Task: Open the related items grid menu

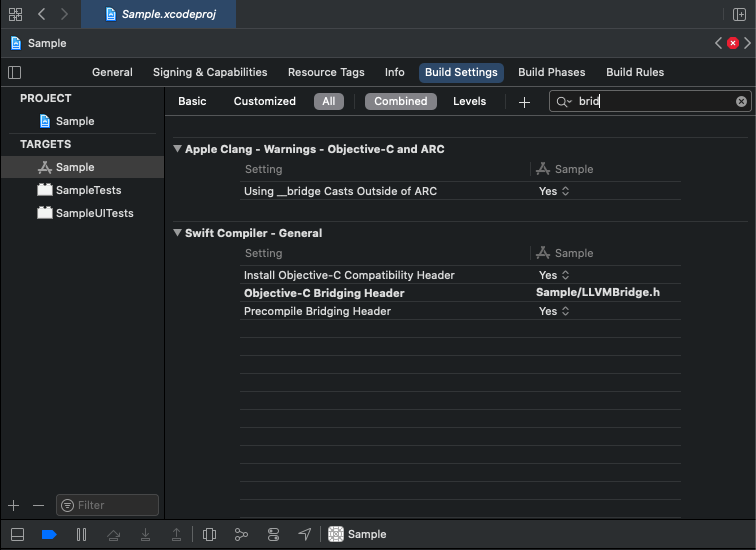Action: [15, 14]
